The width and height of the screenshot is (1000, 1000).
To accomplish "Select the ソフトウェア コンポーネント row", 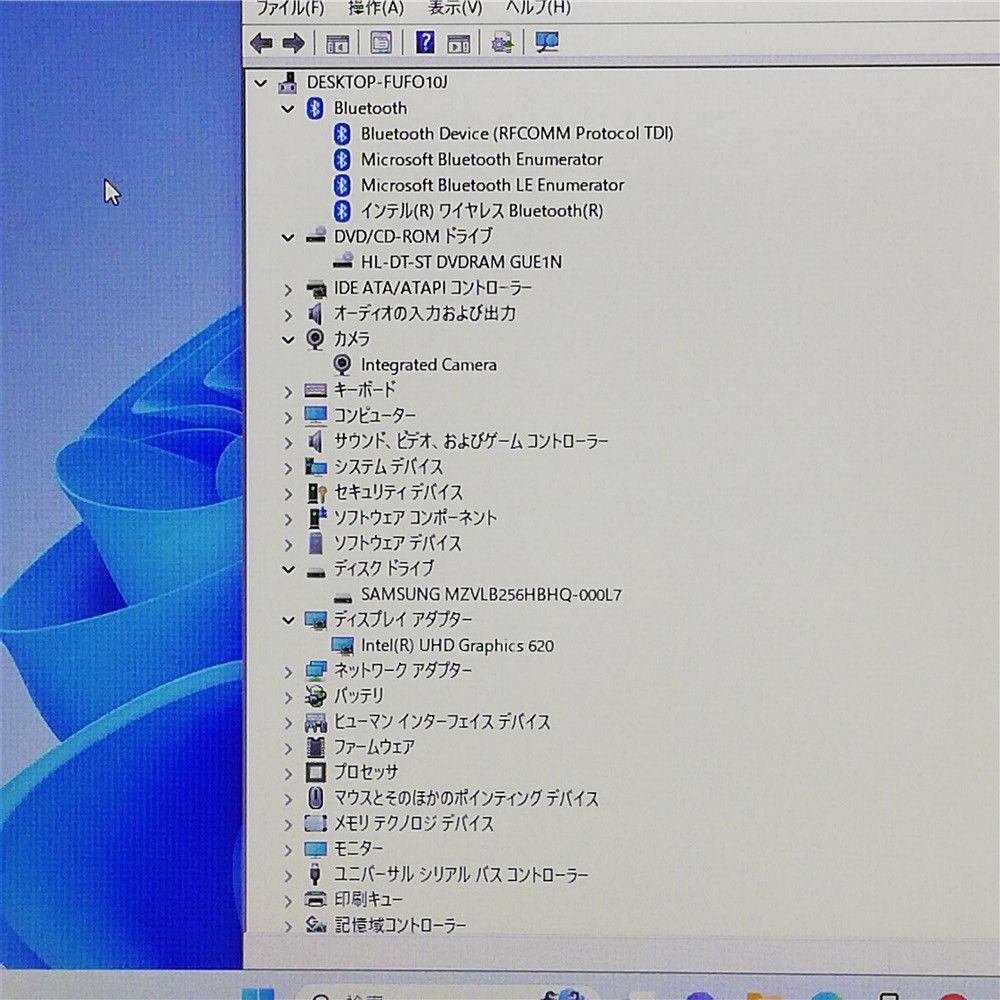I will click(x=415, y=518).
